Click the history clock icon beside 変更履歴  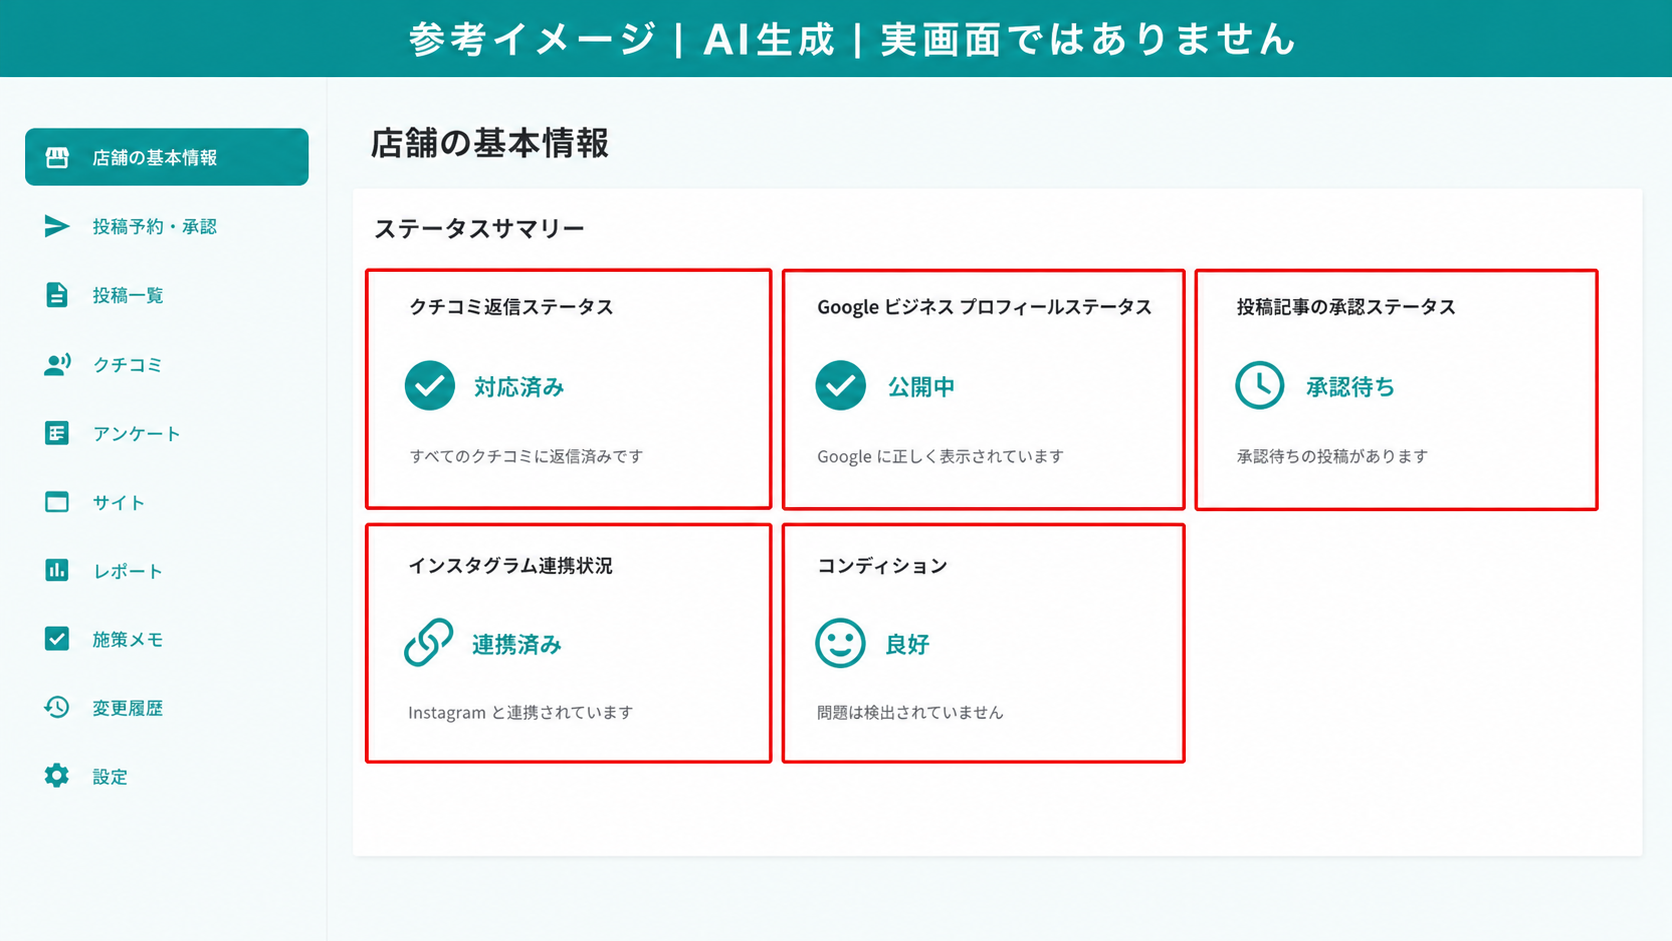point(57,708)
